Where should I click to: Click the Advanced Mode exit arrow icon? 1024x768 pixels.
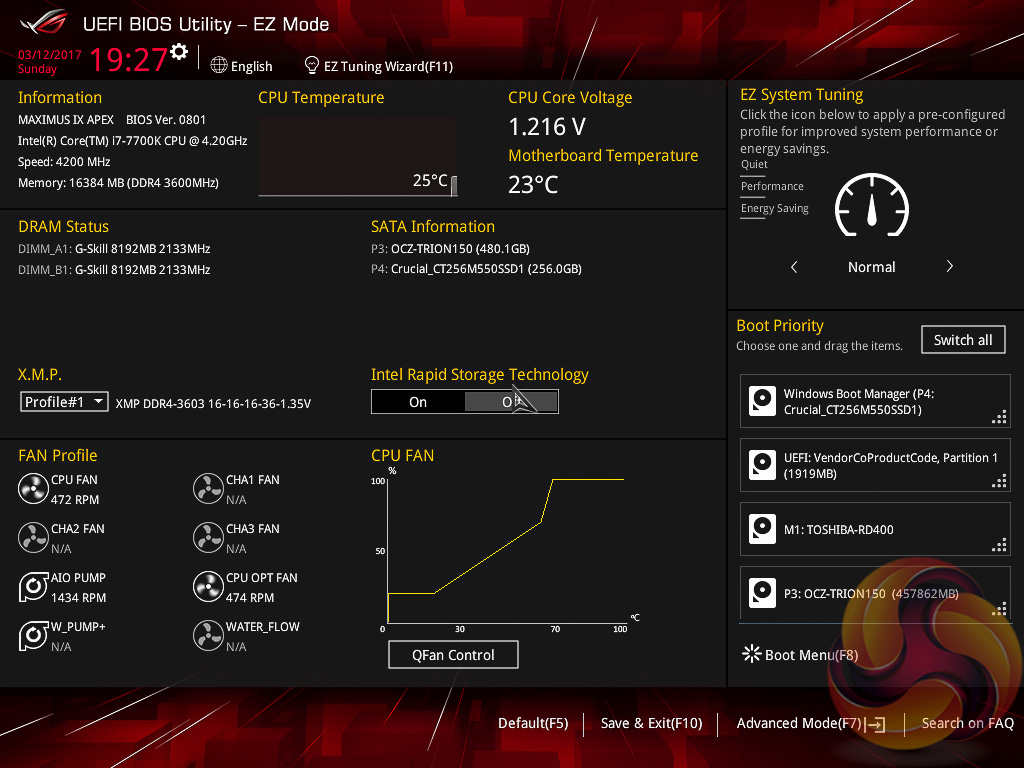pos(875,724)
